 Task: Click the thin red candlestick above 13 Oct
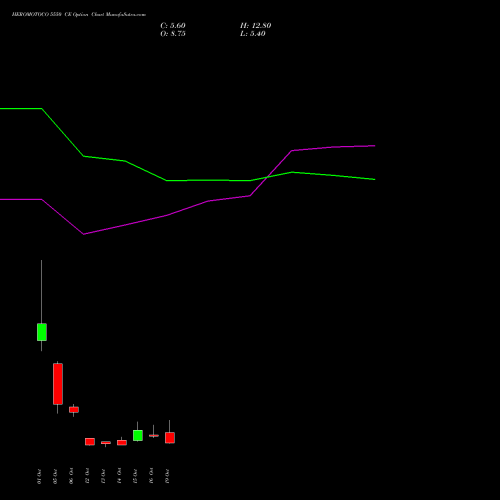pyautogui.click(x=106, y=443)
